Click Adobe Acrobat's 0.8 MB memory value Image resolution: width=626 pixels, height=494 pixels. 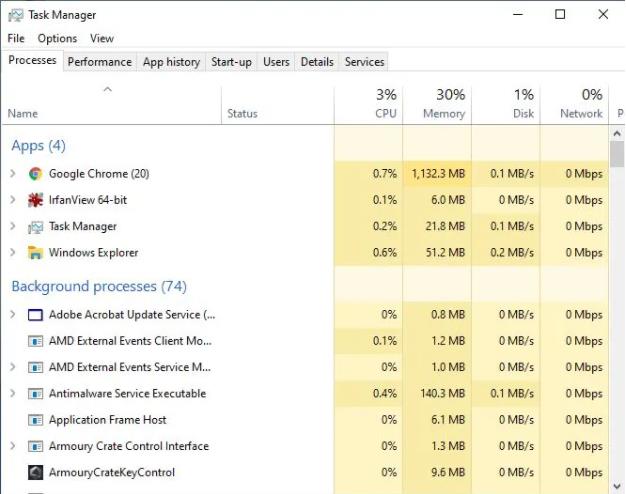(x=448, y=315)
